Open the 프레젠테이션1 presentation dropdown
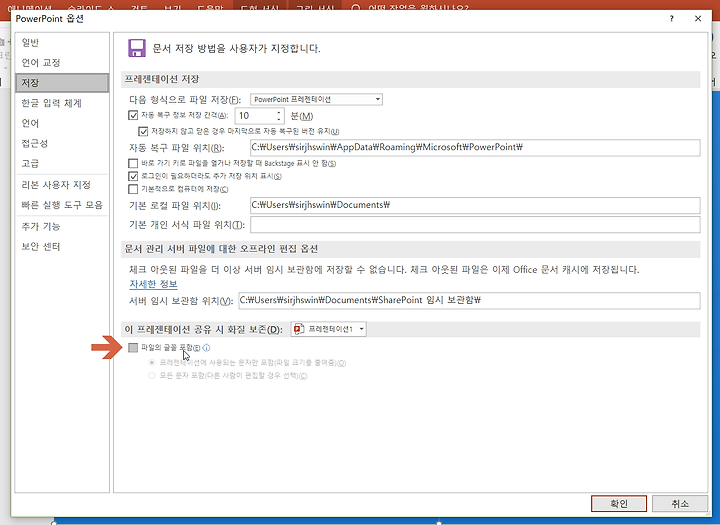The width and height of the screenshot is (720, 525). pos(328,329)
